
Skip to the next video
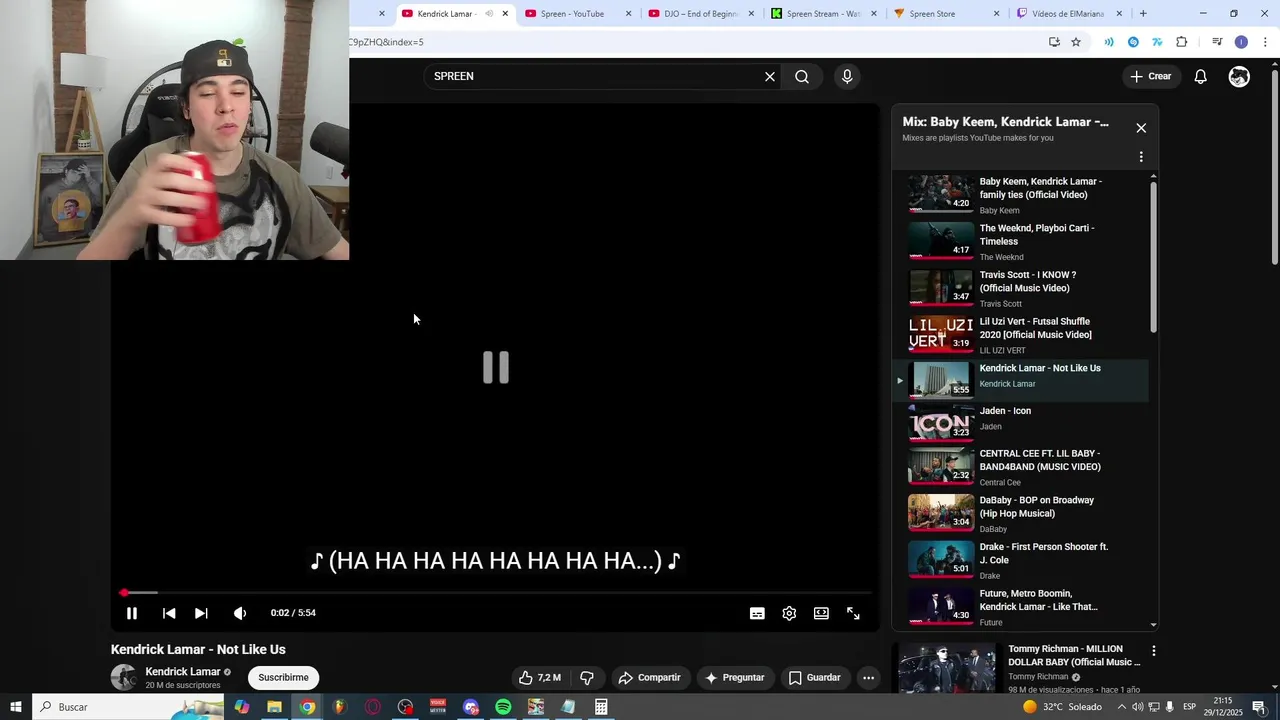coord(201,613)
